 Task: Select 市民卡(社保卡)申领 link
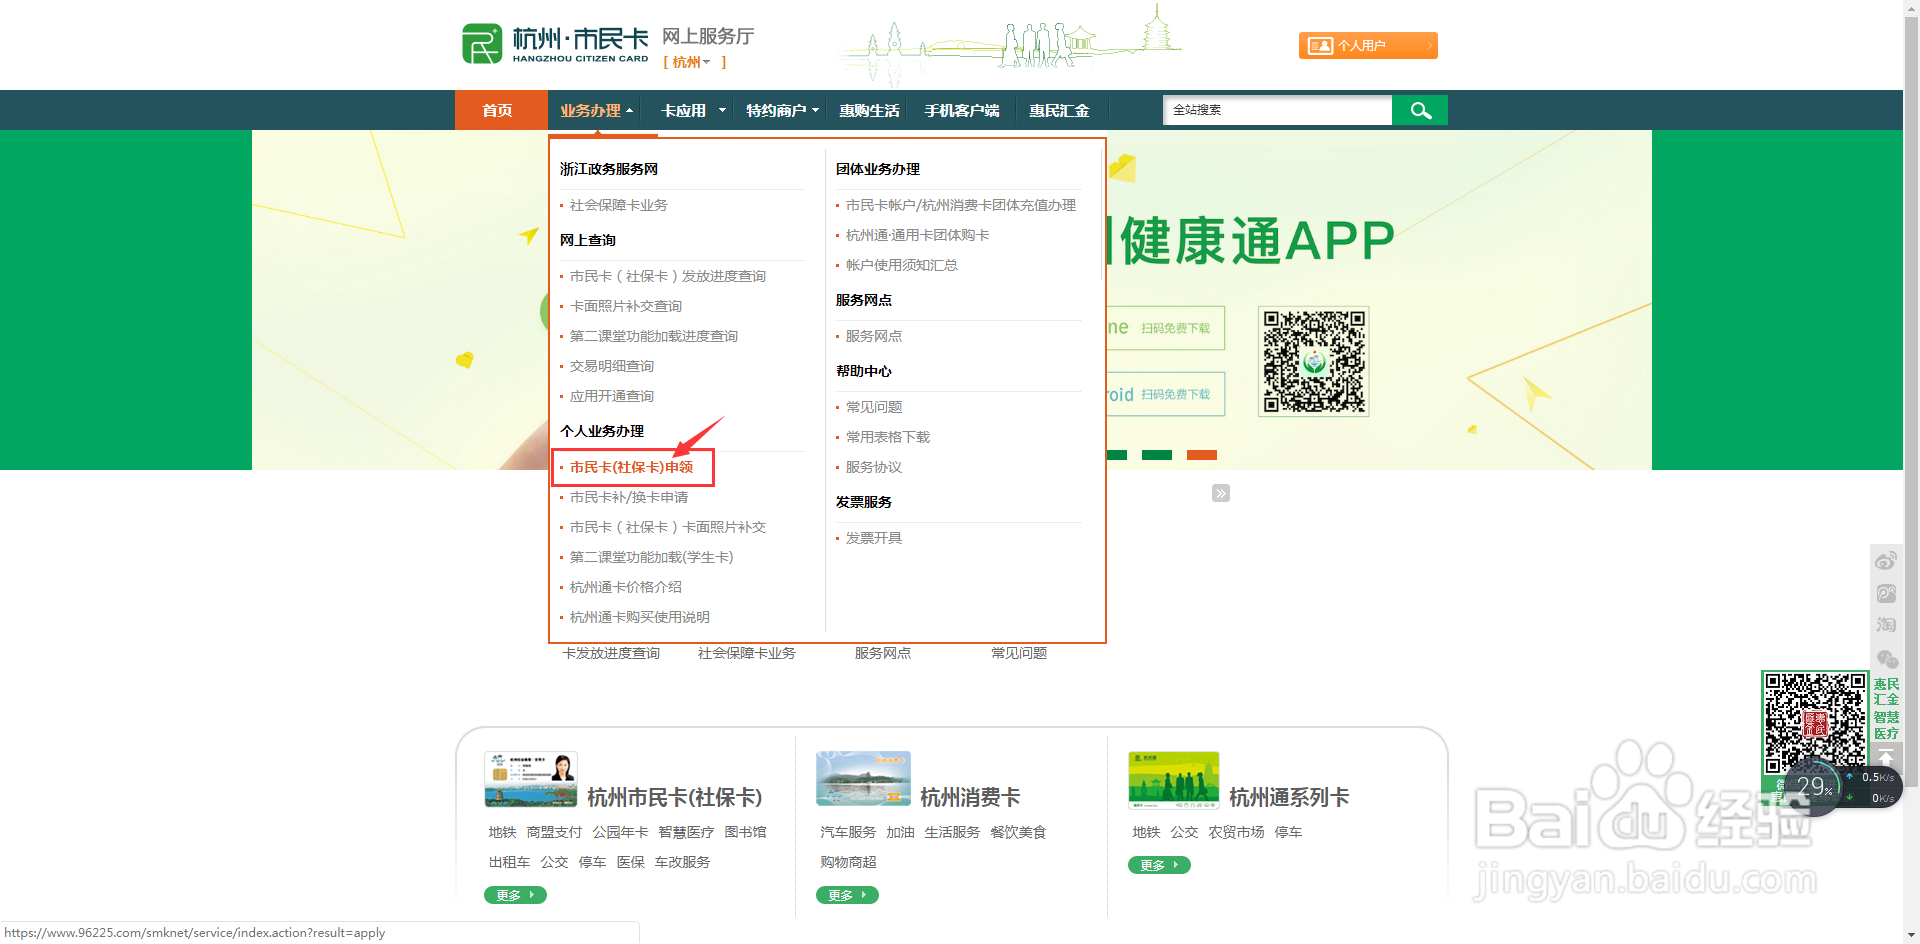pos(632,467)
